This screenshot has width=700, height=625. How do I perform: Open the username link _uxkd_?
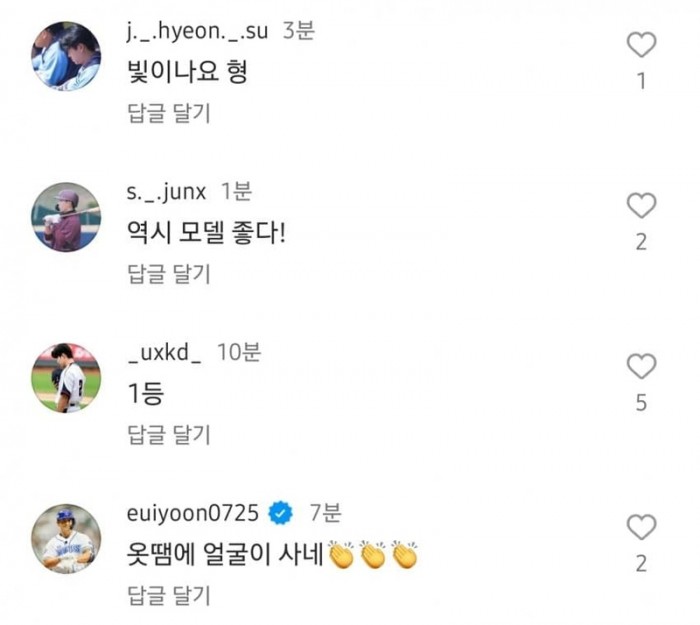point(167,352)
